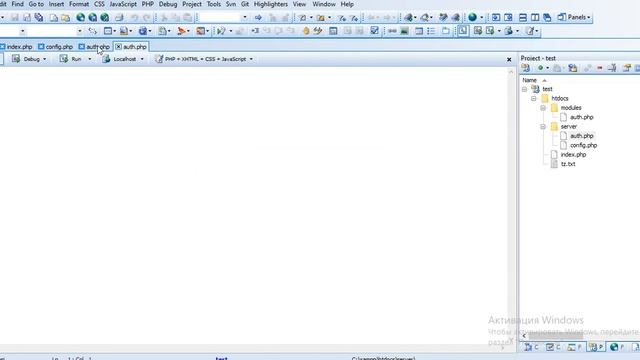
Task: Click the Open file folder icon
Action: point(65,17)
